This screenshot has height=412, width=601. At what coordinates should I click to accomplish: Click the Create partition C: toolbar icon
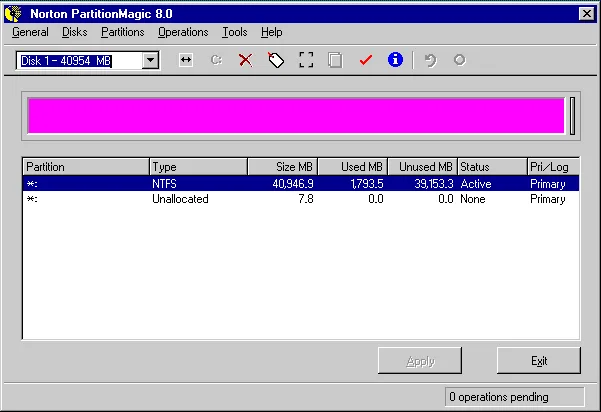[x=216, y=60]
